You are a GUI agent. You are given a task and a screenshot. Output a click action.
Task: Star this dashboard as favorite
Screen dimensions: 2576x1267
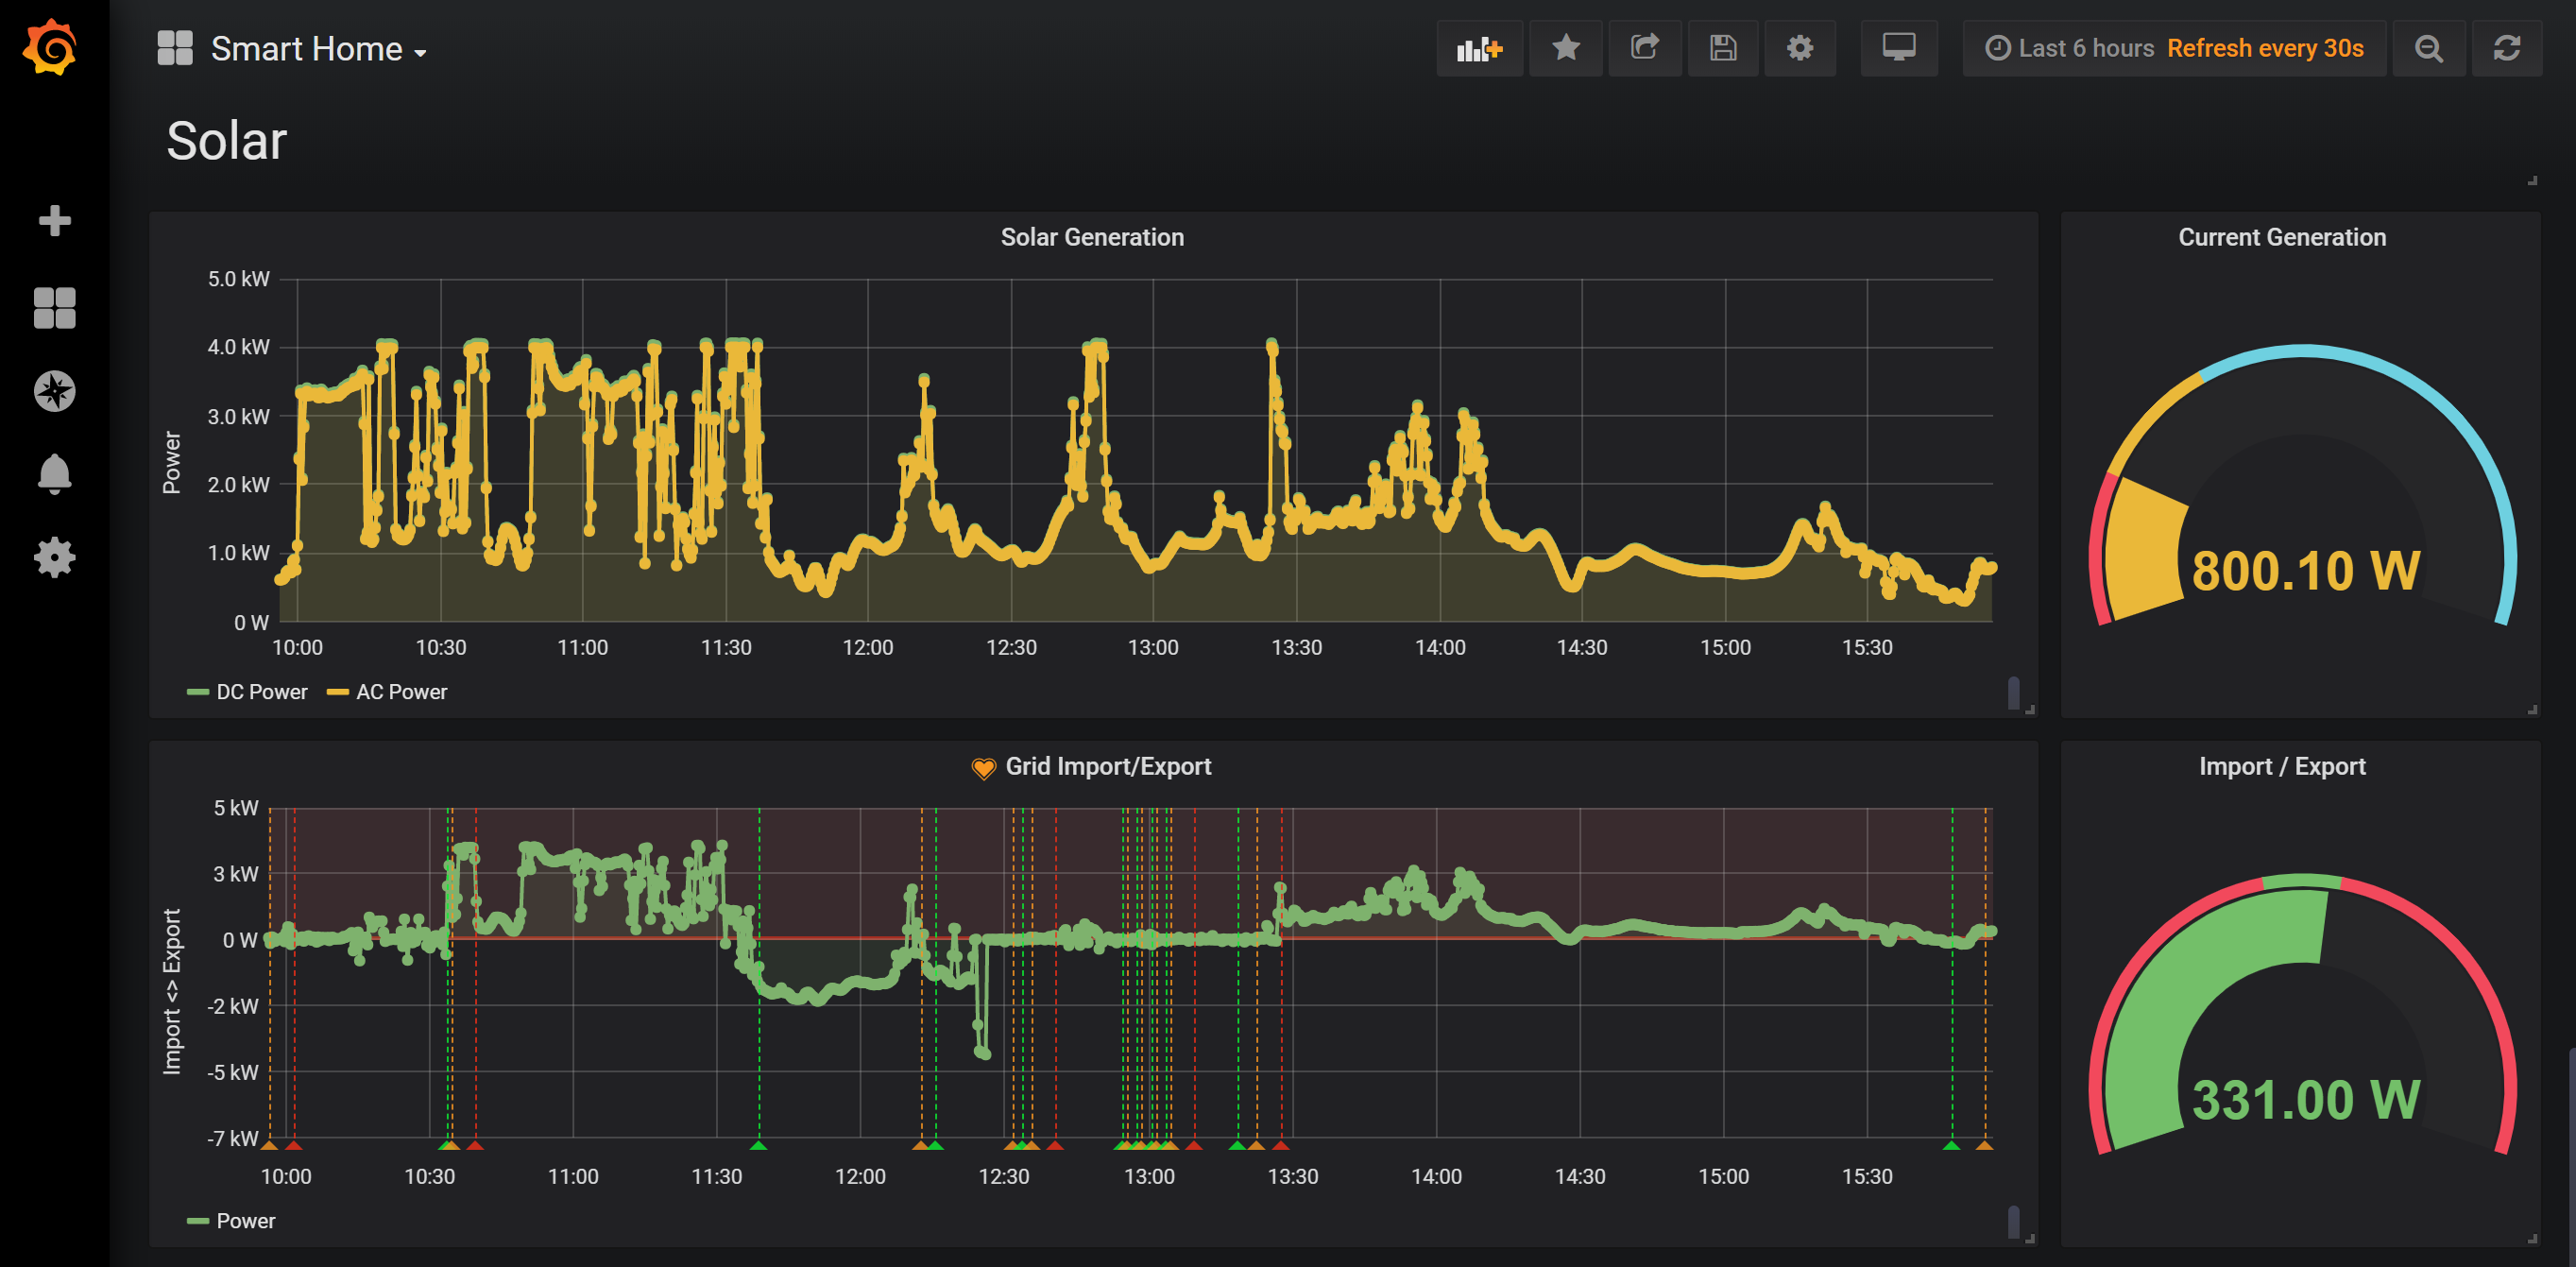click(1565, 48)
